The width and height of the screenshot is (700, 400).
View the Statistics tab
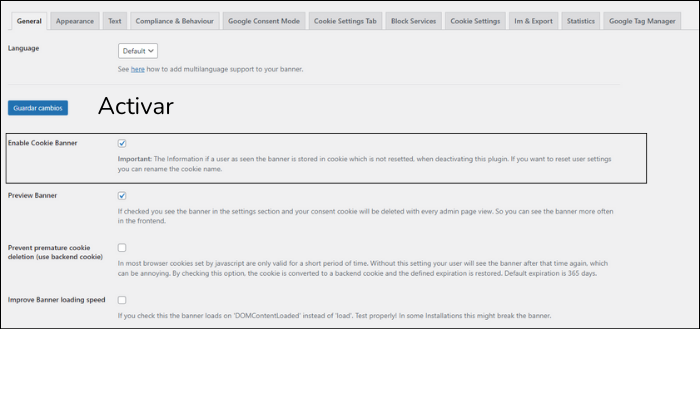(x=580, y=20)
